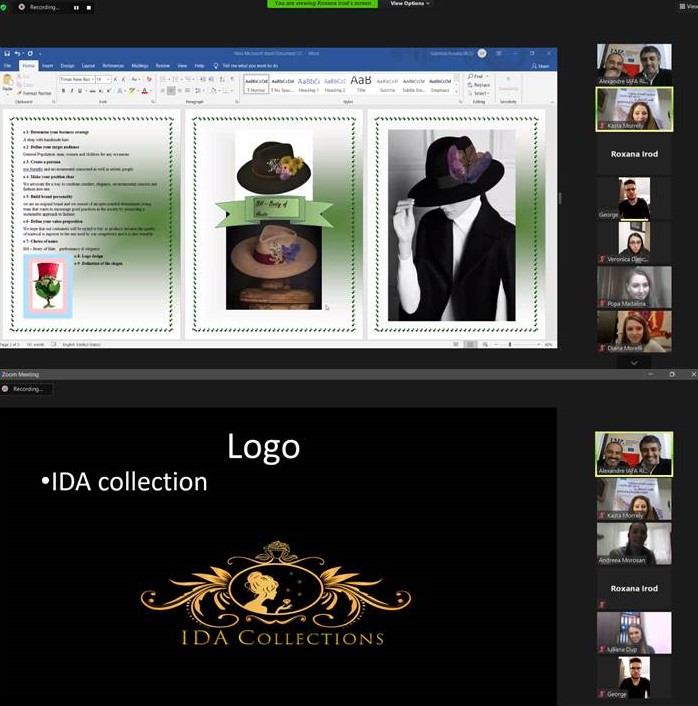Image resolution: width=698 pixels, height=706 pixels.
Task: Click the Undo icon in Word
Action: [18, 53]
